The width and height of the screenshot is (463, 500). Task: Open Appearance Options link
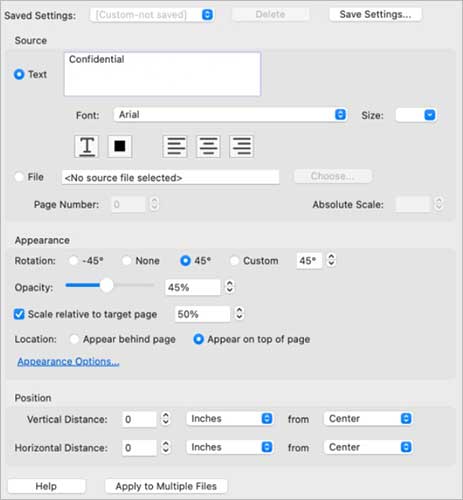(x=68, y=362)
